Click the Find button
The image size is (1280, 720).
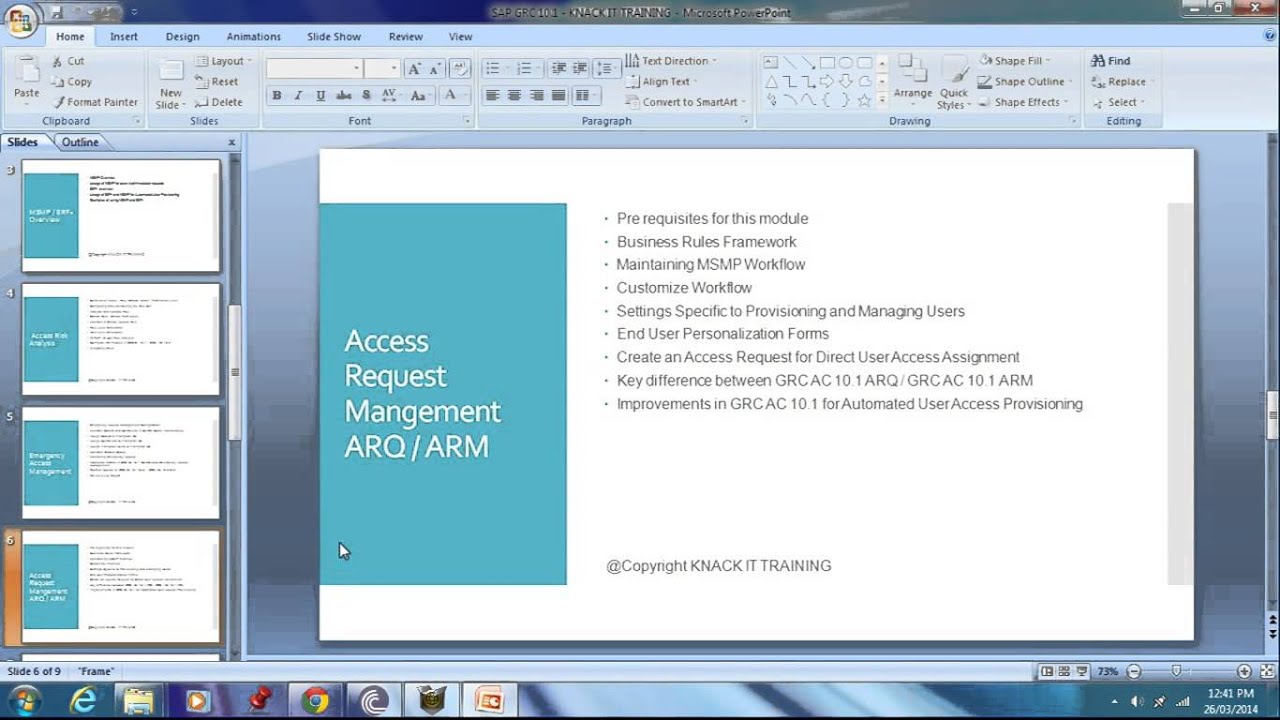pos(1111,61)
